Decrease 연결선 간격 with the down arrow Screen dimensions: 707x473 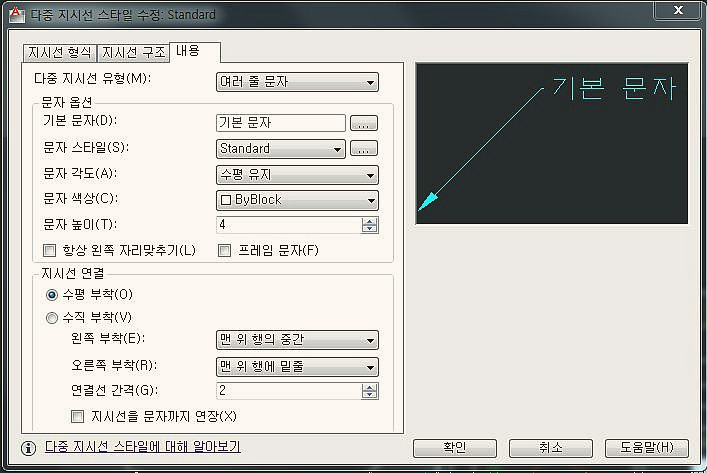pyautogui.click(x=370, y=395)
